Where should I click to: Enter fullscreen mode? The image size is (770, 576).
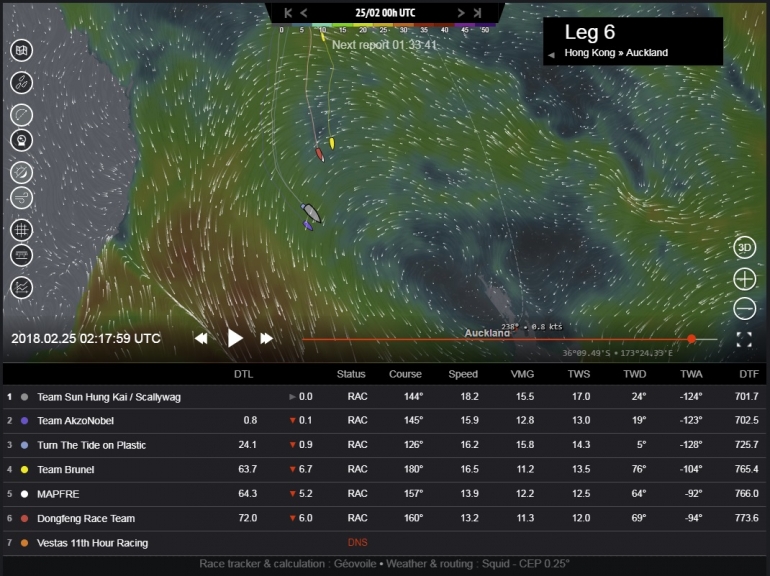click(x=744, y=339)
